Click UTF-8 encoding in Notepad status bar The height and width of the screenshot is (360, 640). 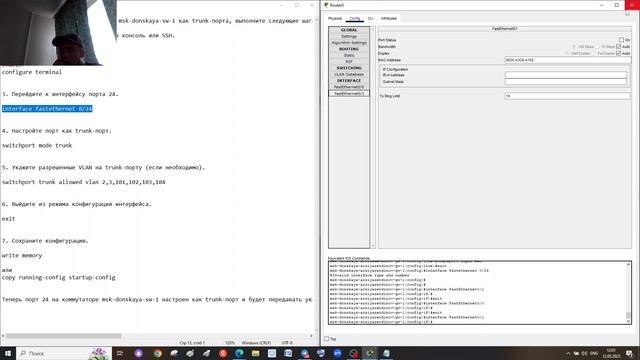click(287, 343)
